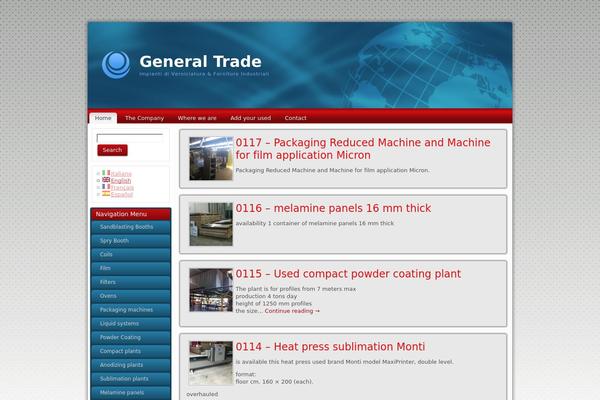Click the UK flag icon

106,180
